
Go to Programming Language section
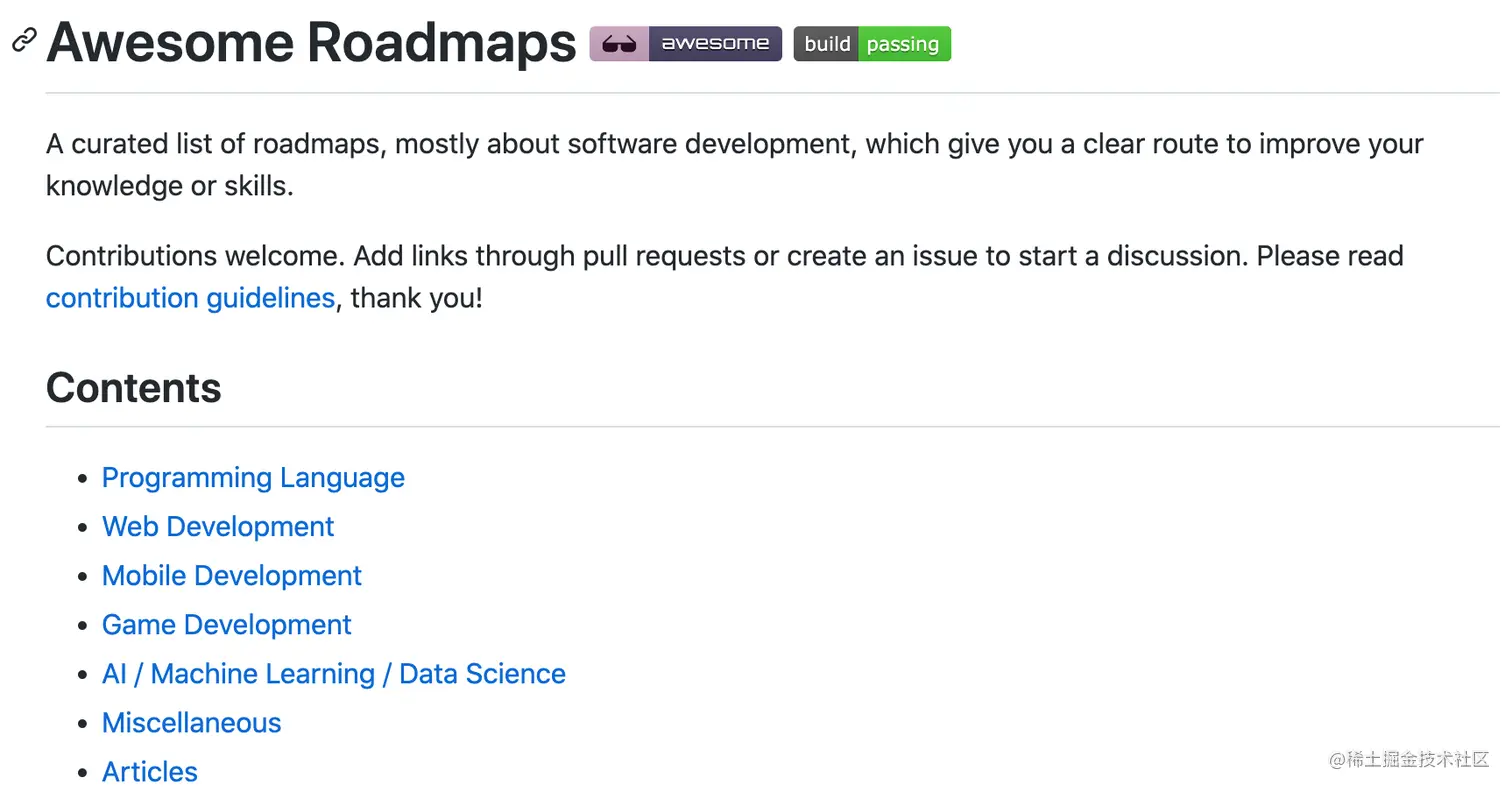pyautogui.click(x=253, y=478)
